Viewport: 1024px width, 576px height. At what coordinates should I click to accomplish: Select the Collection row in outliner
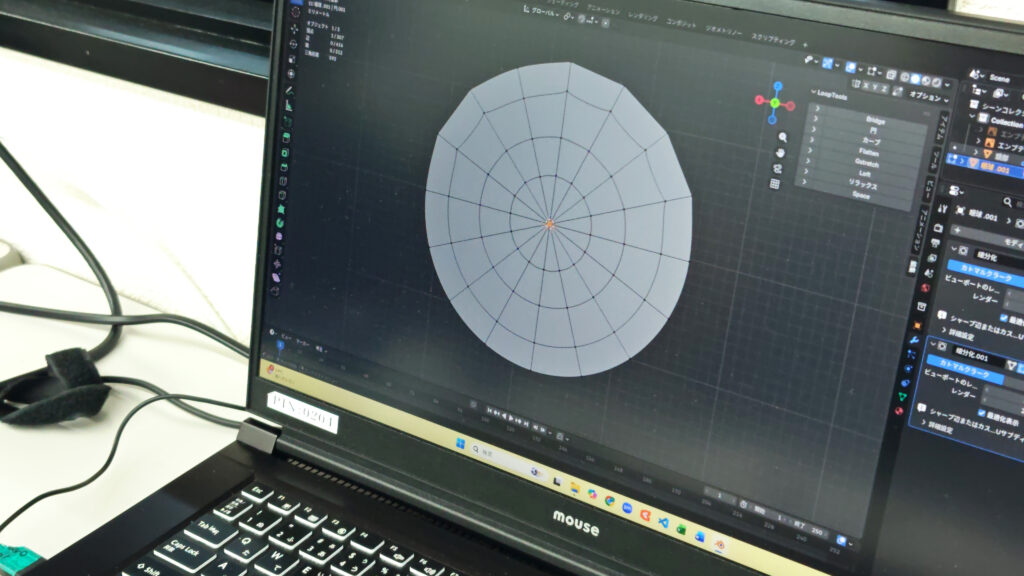(999, 122)
